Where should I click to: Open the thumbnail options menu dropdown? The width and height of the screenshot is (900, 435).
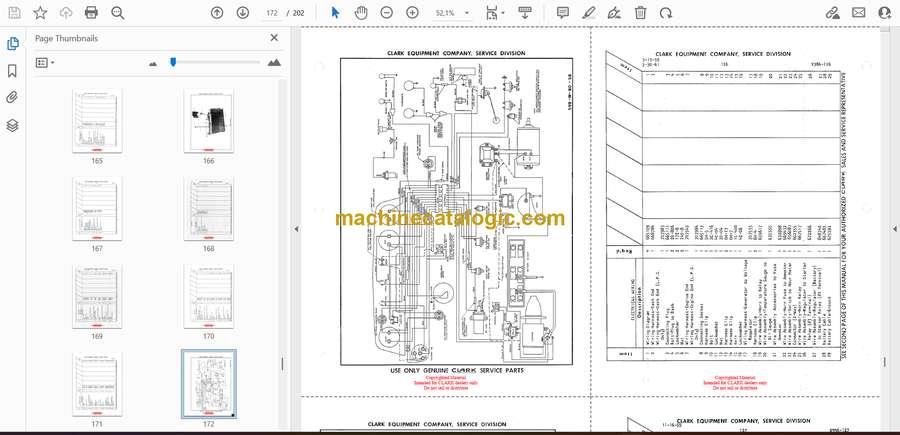coord(45,63)
